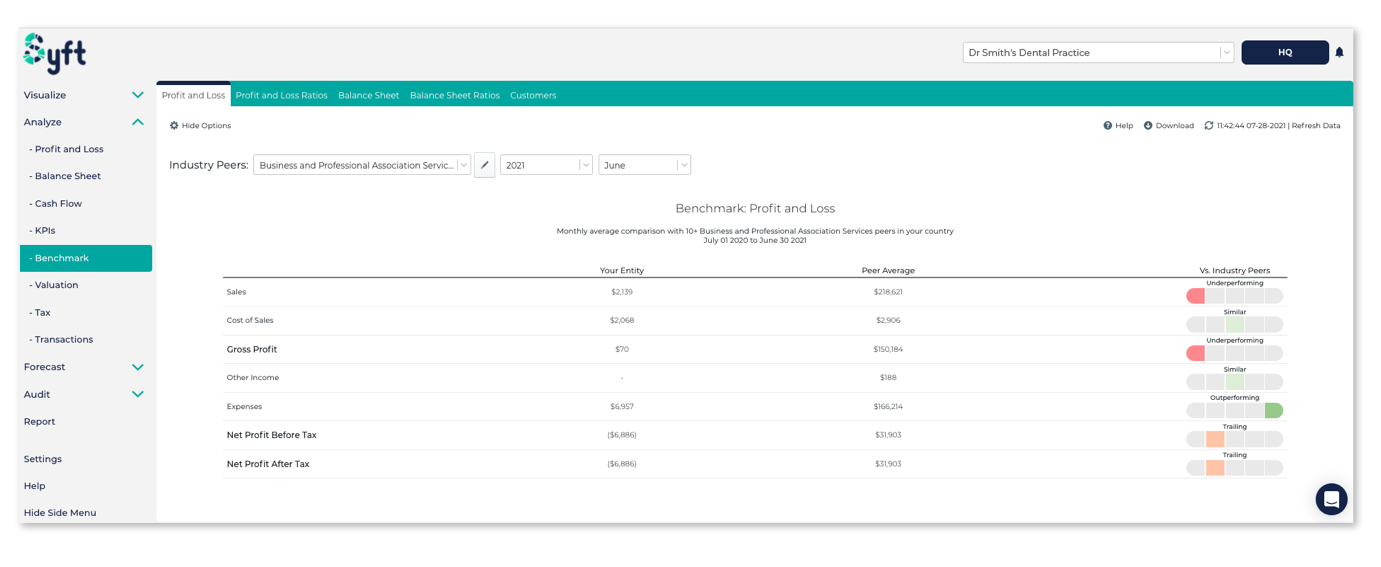Click Hide Side Menu
1381x567 pixels.
click(x=60, y=513)
